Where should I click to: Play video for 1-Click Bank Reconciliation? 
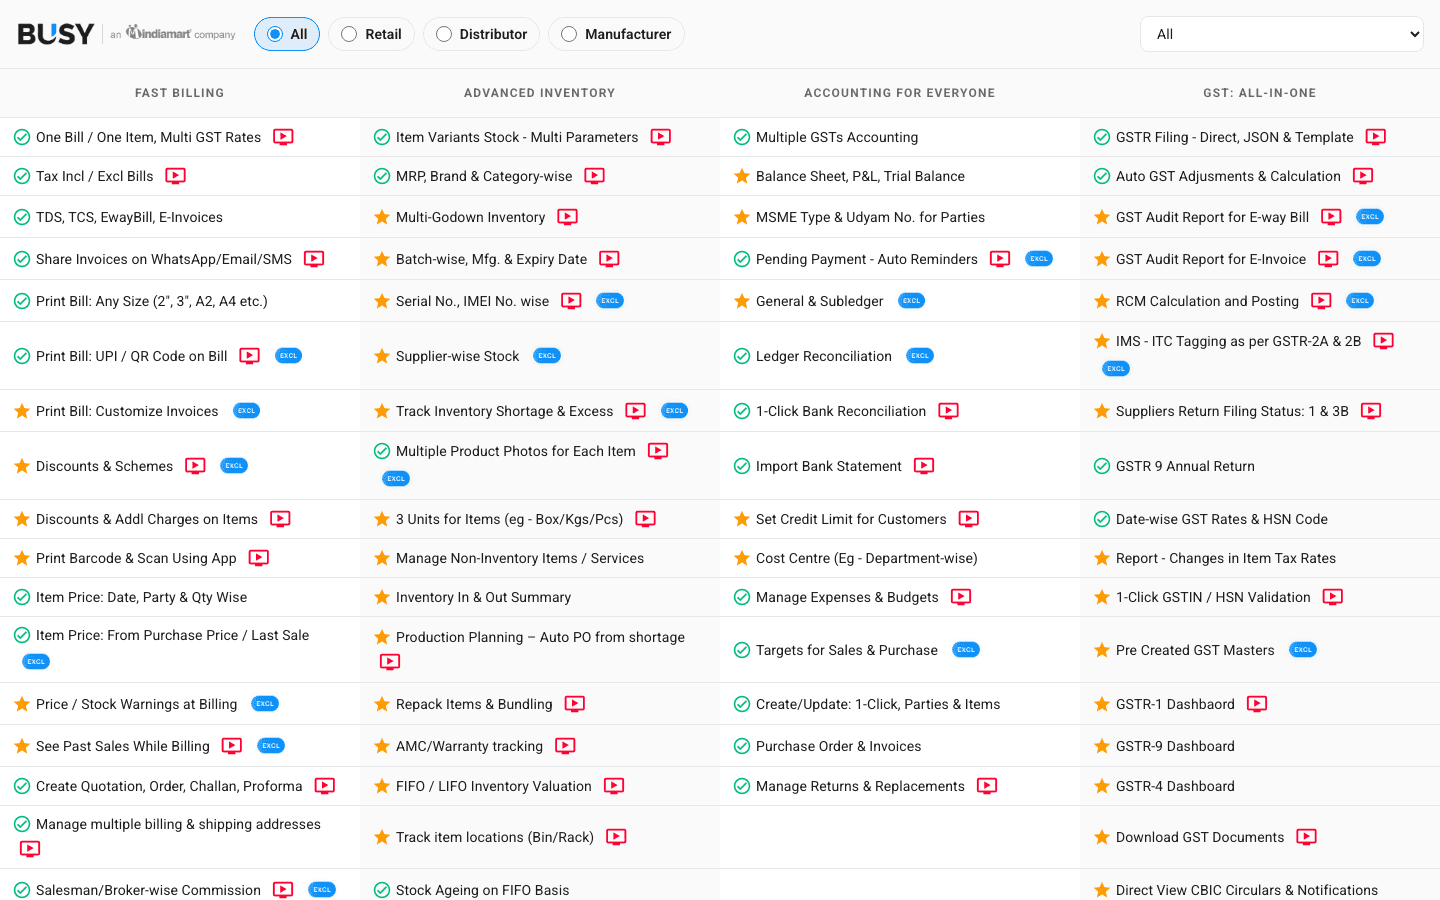(x=949, y=411)
